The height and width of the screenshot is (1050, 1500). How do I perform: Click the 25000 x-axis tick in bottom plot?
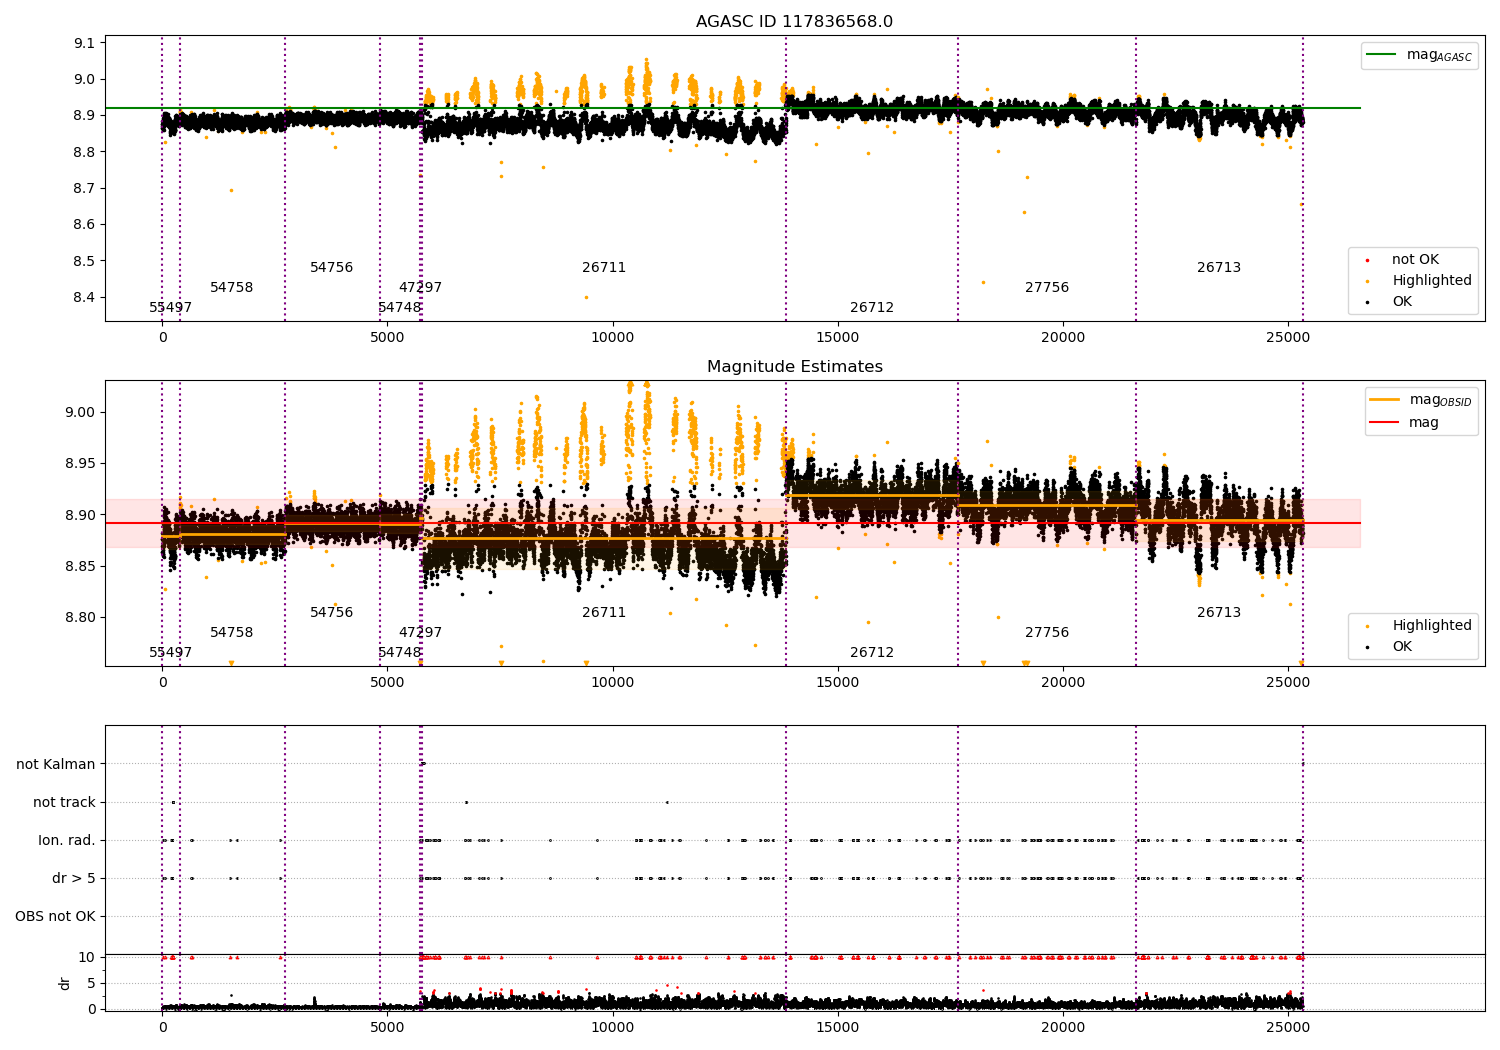[1288, 1027]
